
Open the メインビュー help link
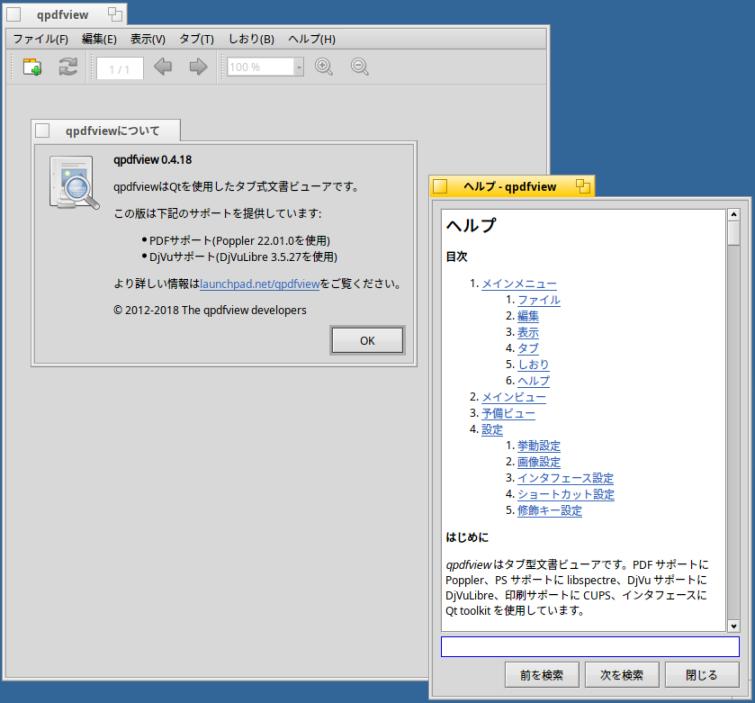pos(514,397)
